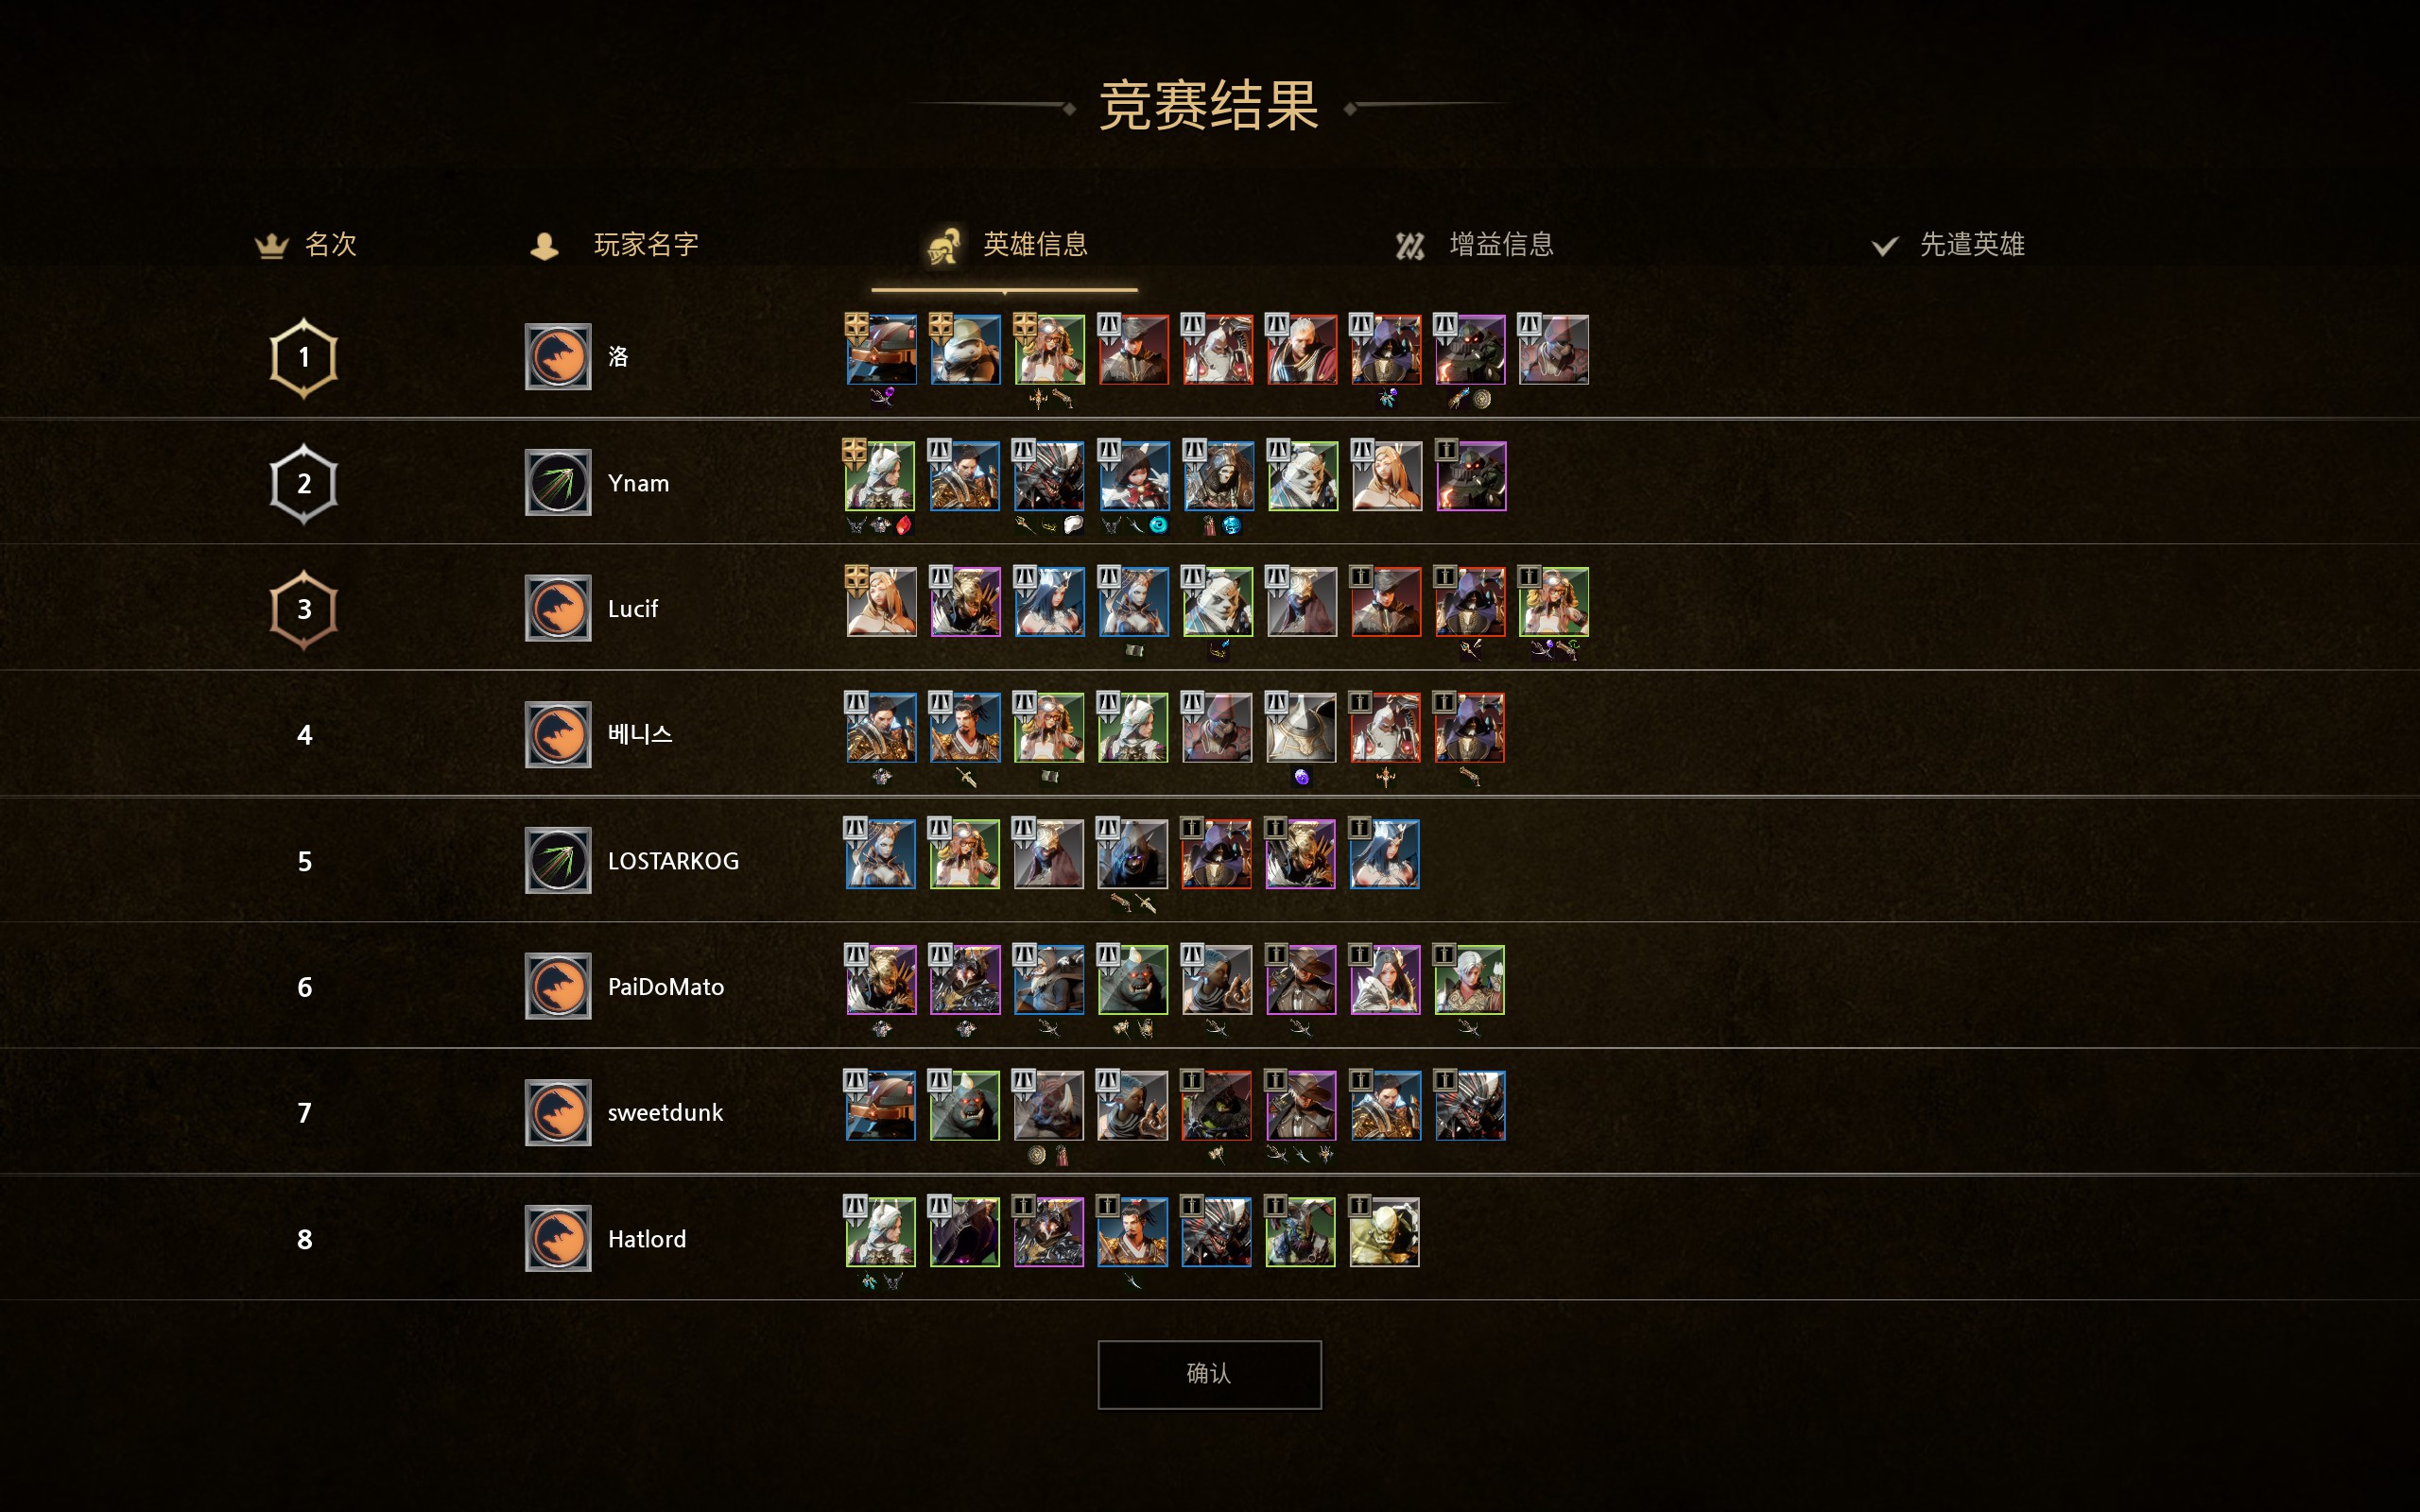The width and height of the screenshot is (2420, 1512).
Task: Click the silver rank 2 hexagon badge
Action: point(304,484)
